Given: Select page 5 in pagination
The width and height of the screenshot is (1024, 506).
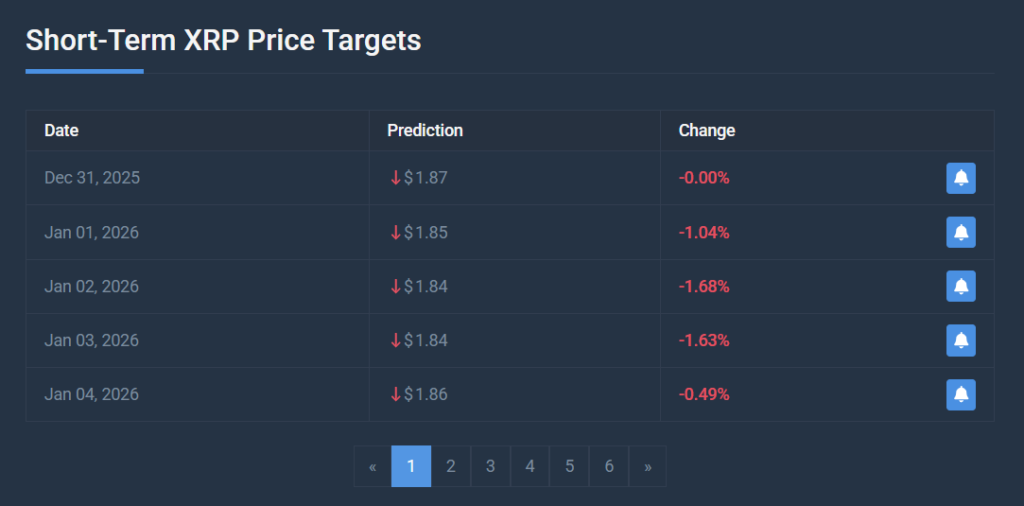Looking at the screenshot, I should (569, 466).
